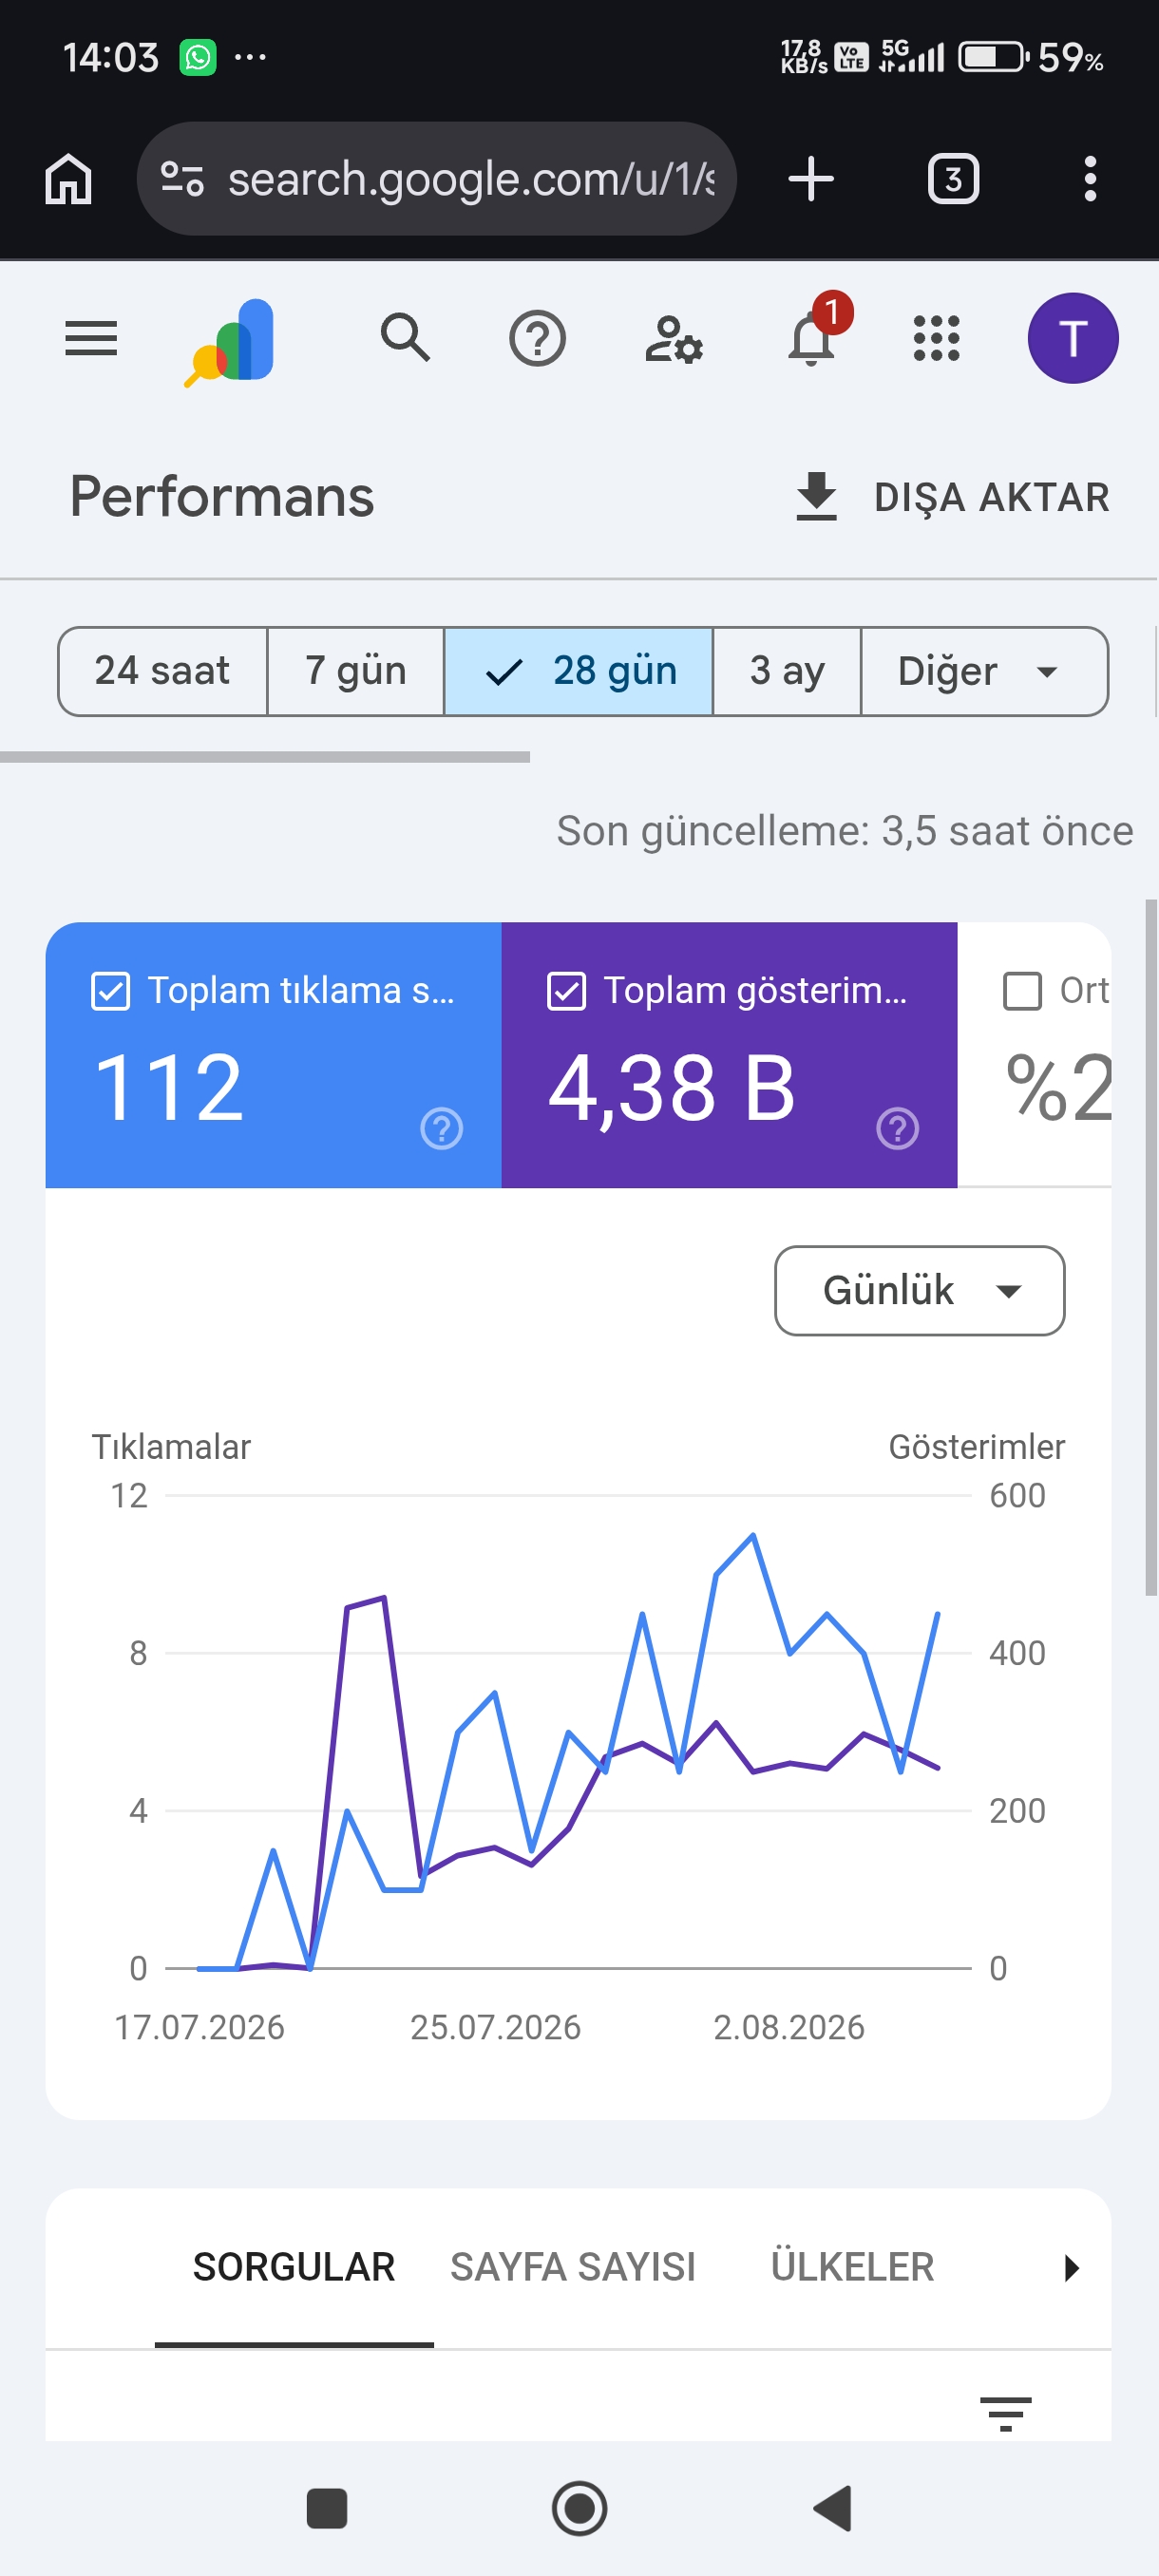Expand the Diğer date range dropdown
The width and height of the screenshot is (1159, 2576).
coord(984,671)
